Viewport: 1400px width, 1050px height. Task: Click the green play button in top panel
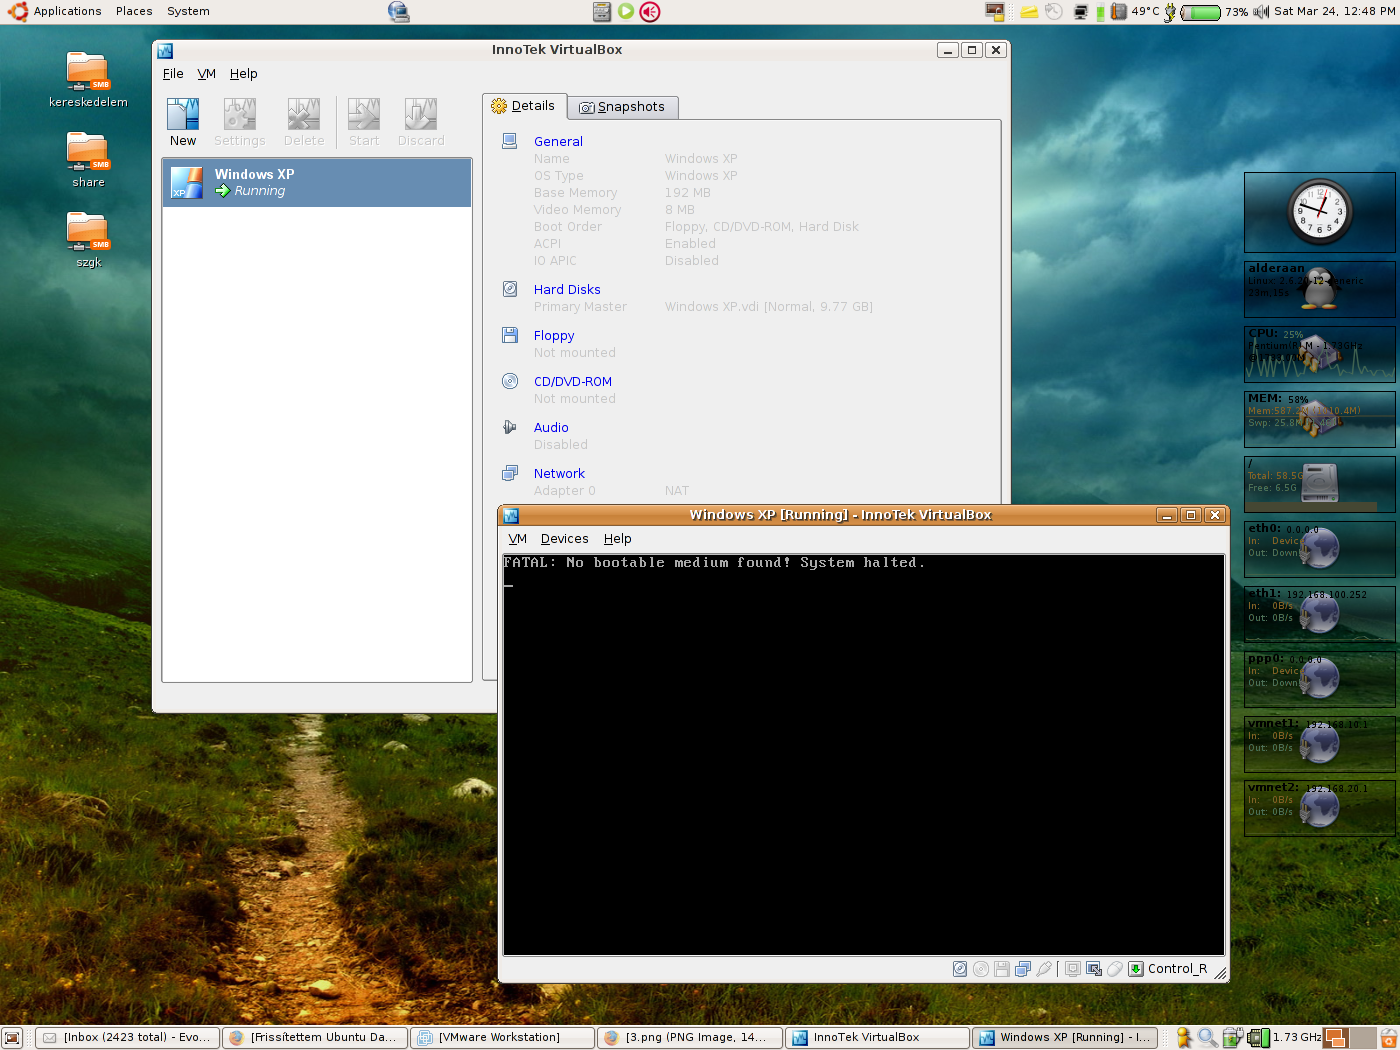[x=626, y=11]
